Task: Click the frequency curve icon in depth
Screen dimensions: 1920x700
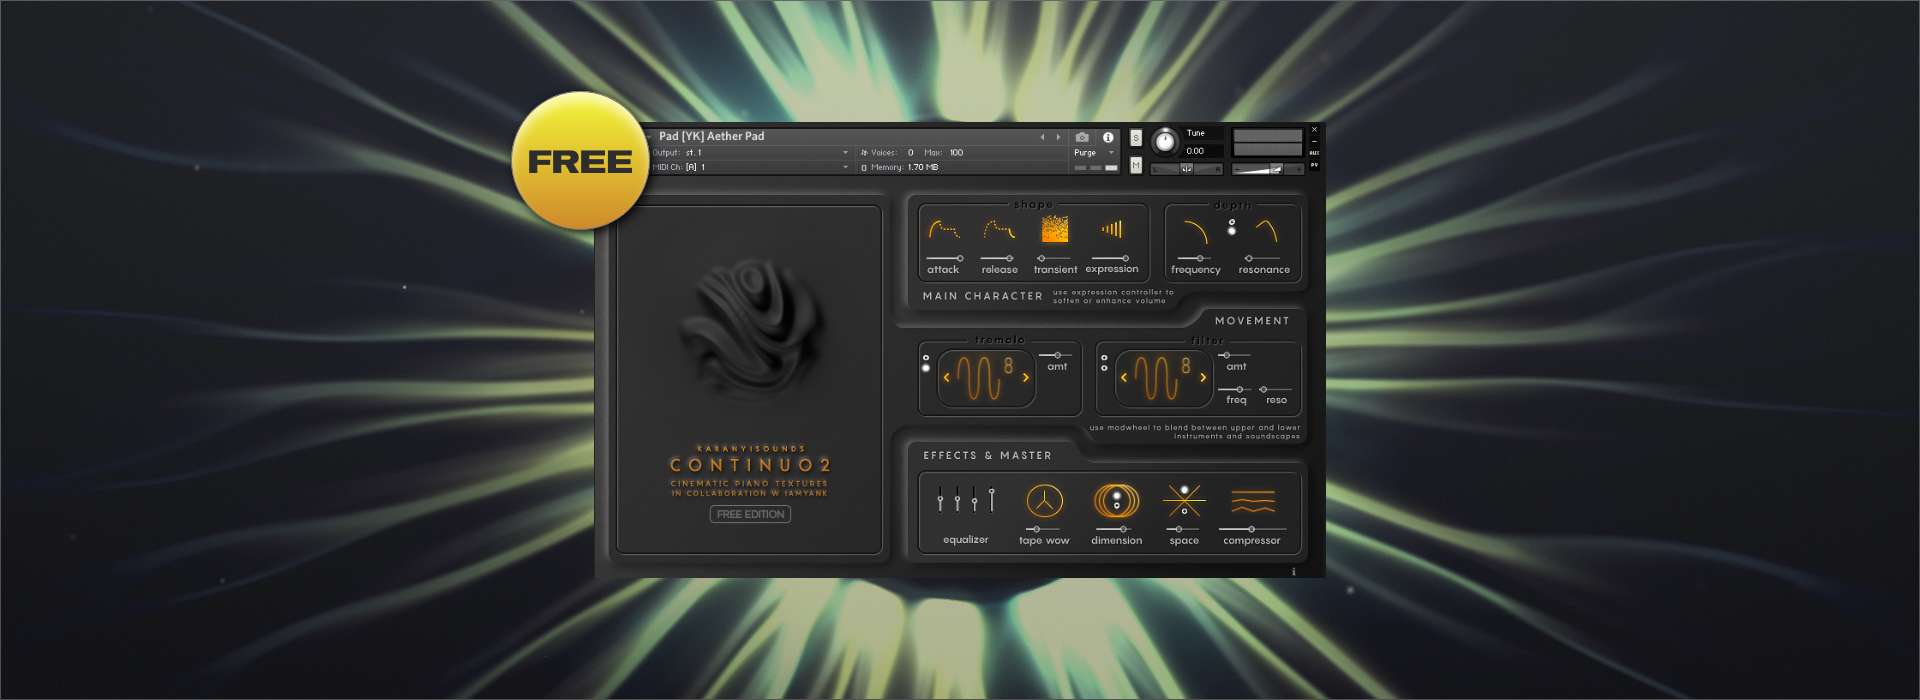Action: click(1195, 231)
